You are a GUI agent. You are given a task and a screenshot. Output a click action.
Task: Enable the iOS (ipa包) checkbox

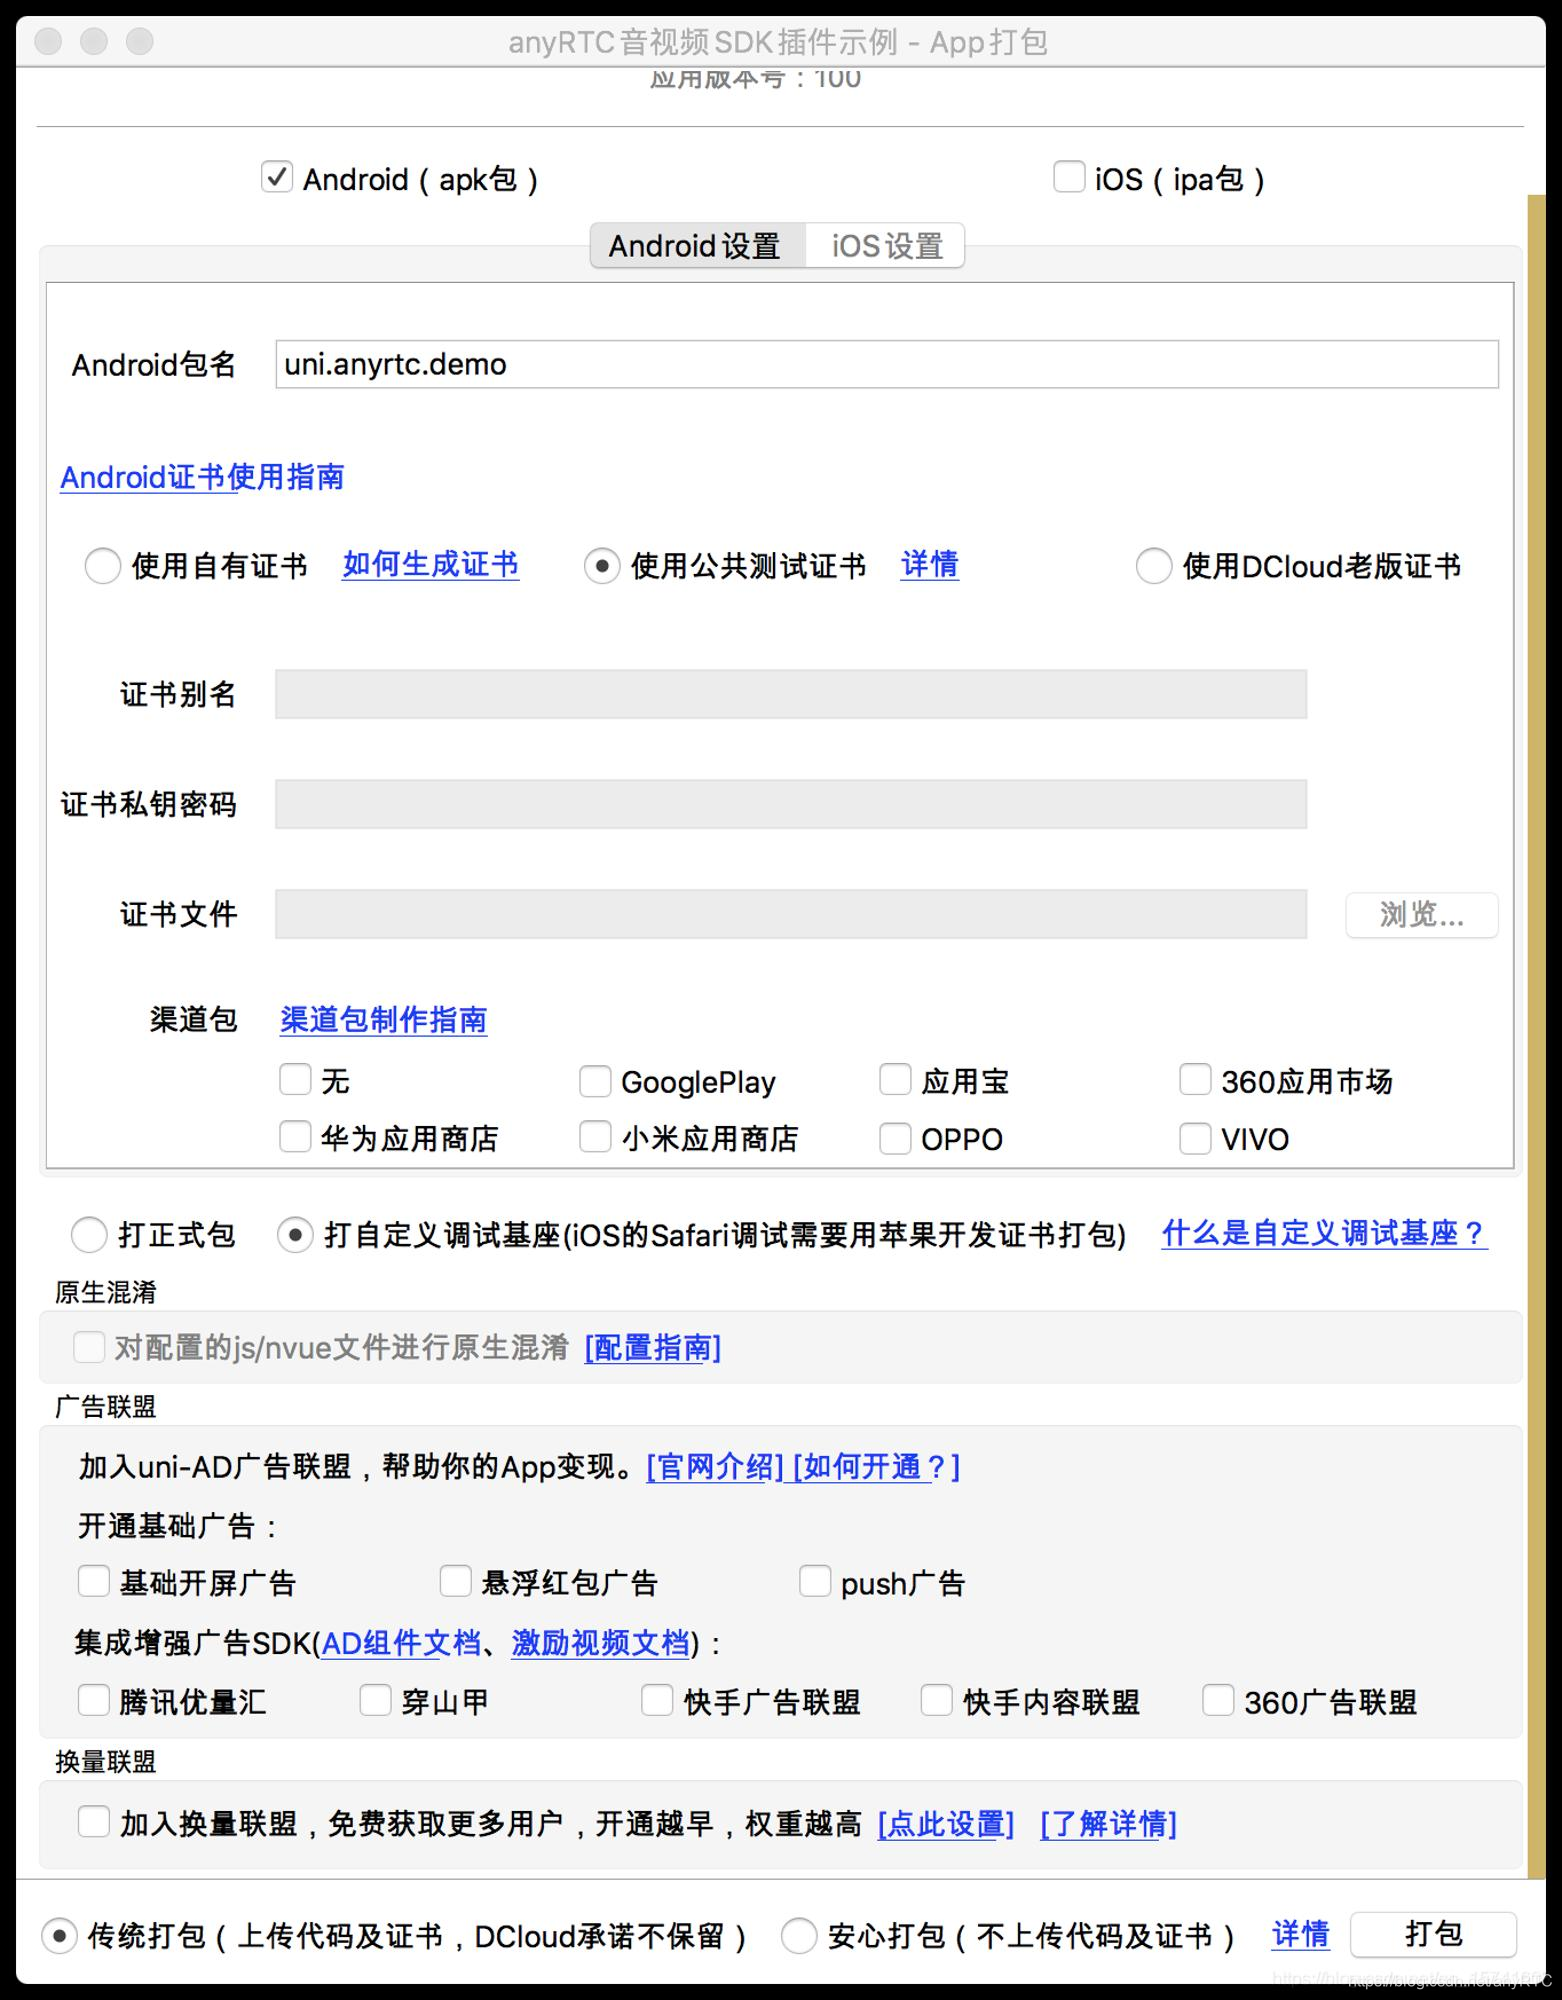click(x=1069, y=178)
